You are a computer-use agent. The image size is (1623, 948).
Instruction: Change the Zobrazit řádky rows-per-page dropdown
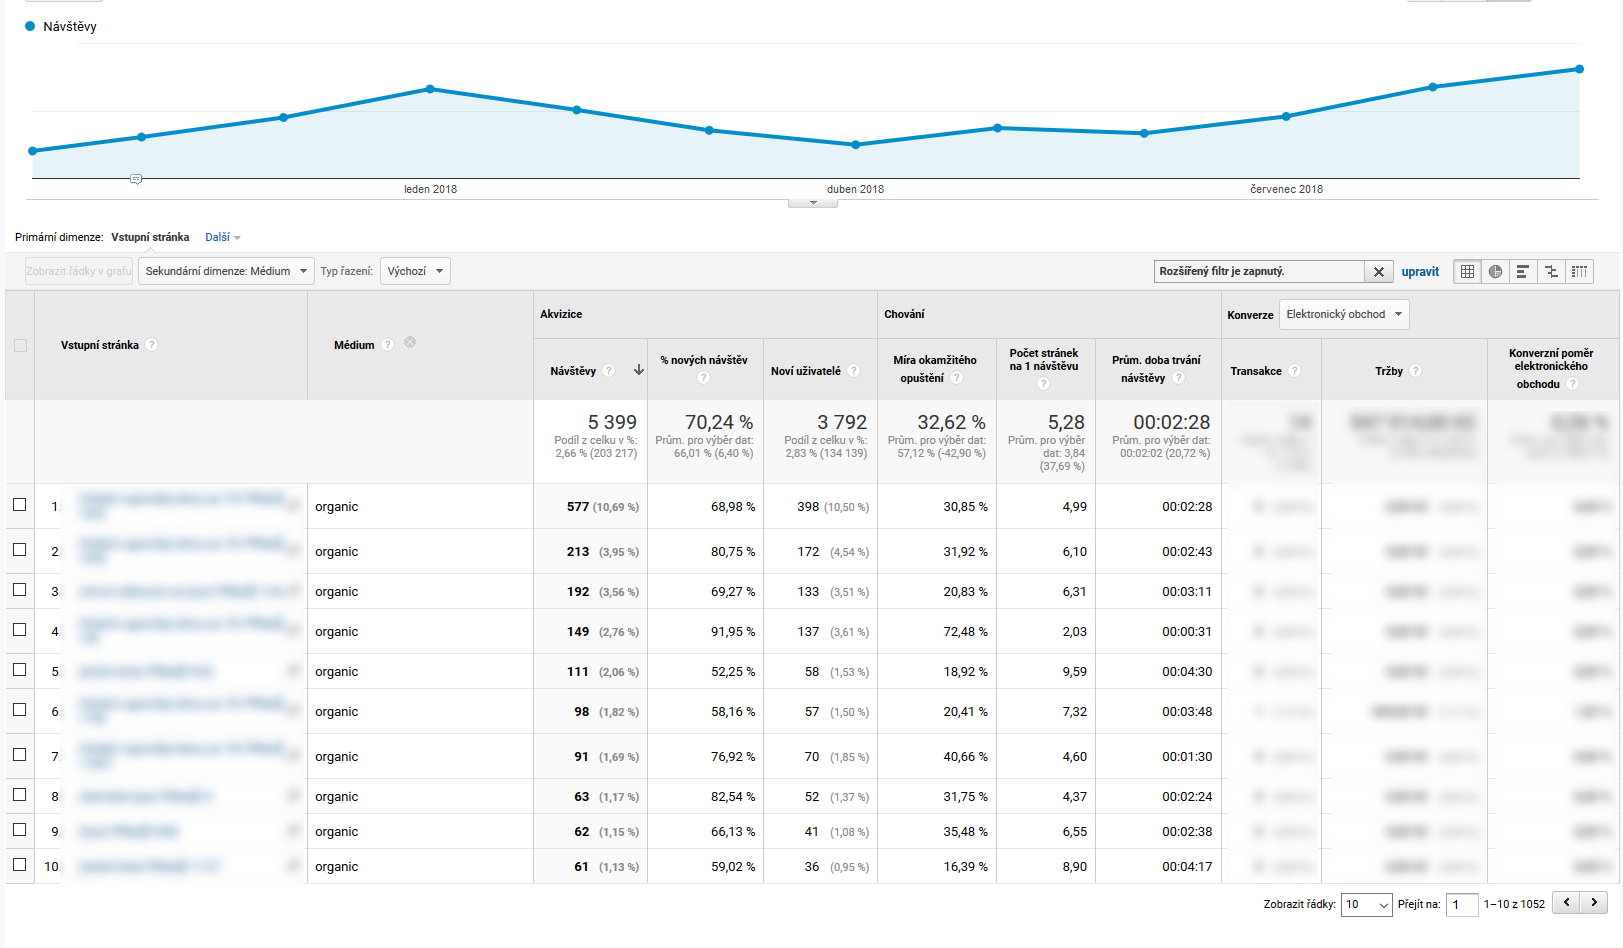pyautogui.click(x=1367, y=905)
